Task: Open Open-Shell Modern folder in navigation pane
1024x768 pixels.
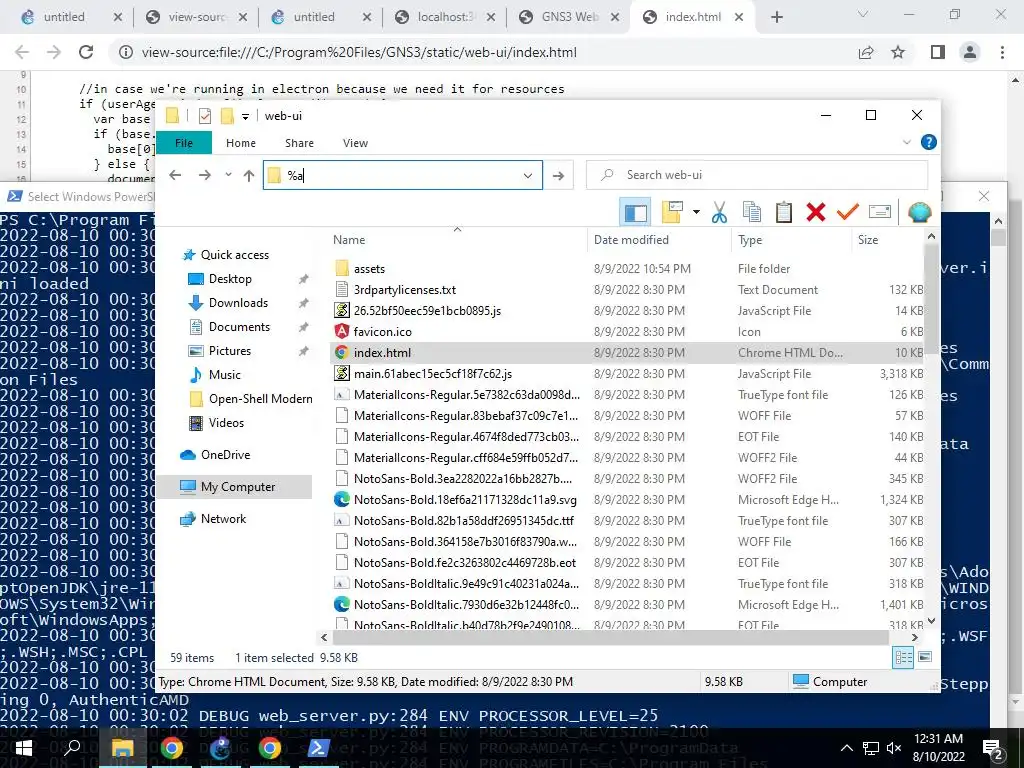Action: [x=261, y=399]
